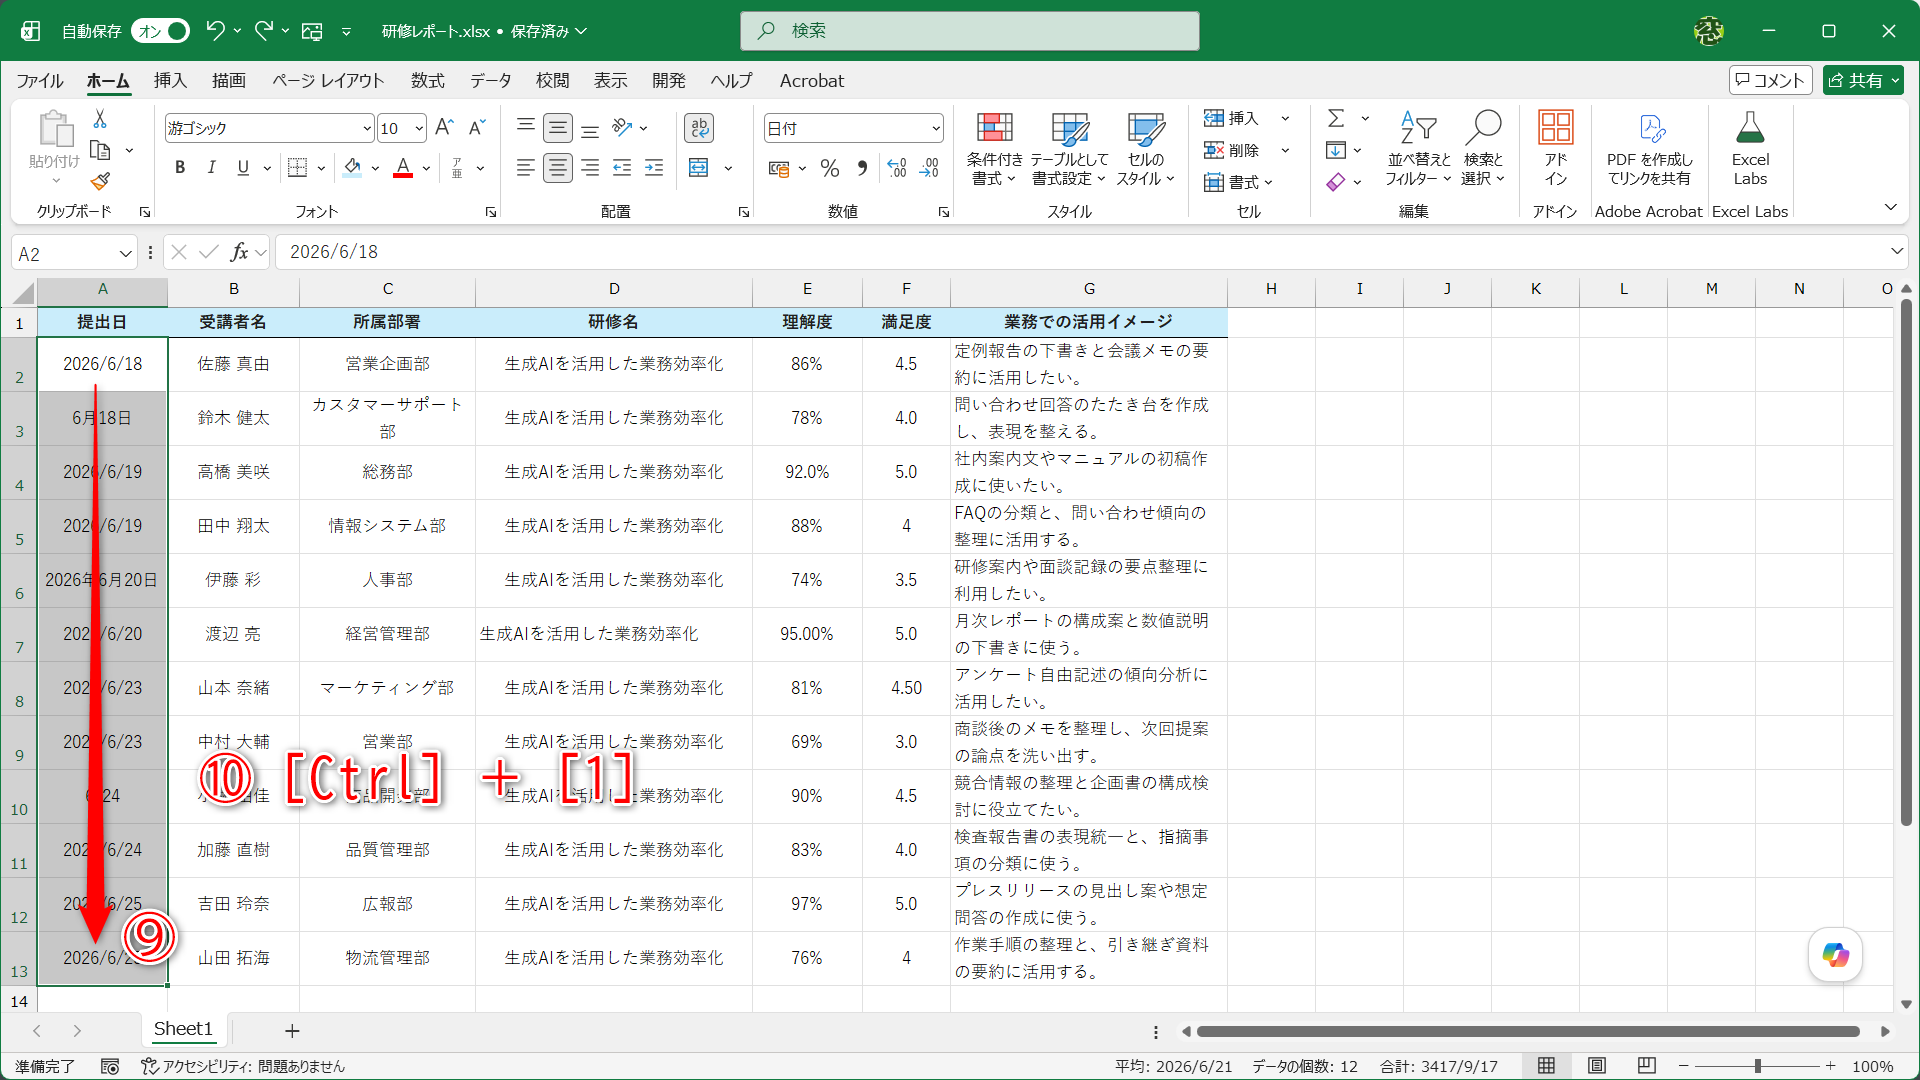The height and width of the screenshot is (1080, 1920).
Task: Click Excel Labs flask icon
Action: (x=1750, y=128)
